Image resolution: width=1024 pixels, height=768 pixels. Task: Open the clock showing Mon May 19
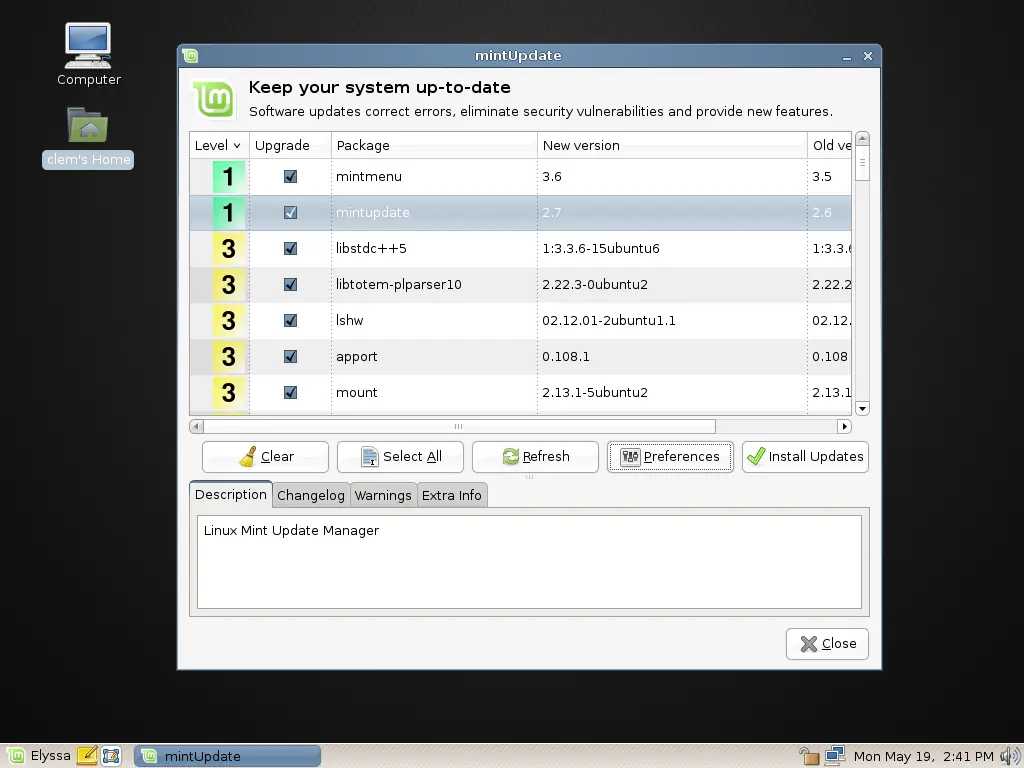pyautogui.click(x=923, y=756)
